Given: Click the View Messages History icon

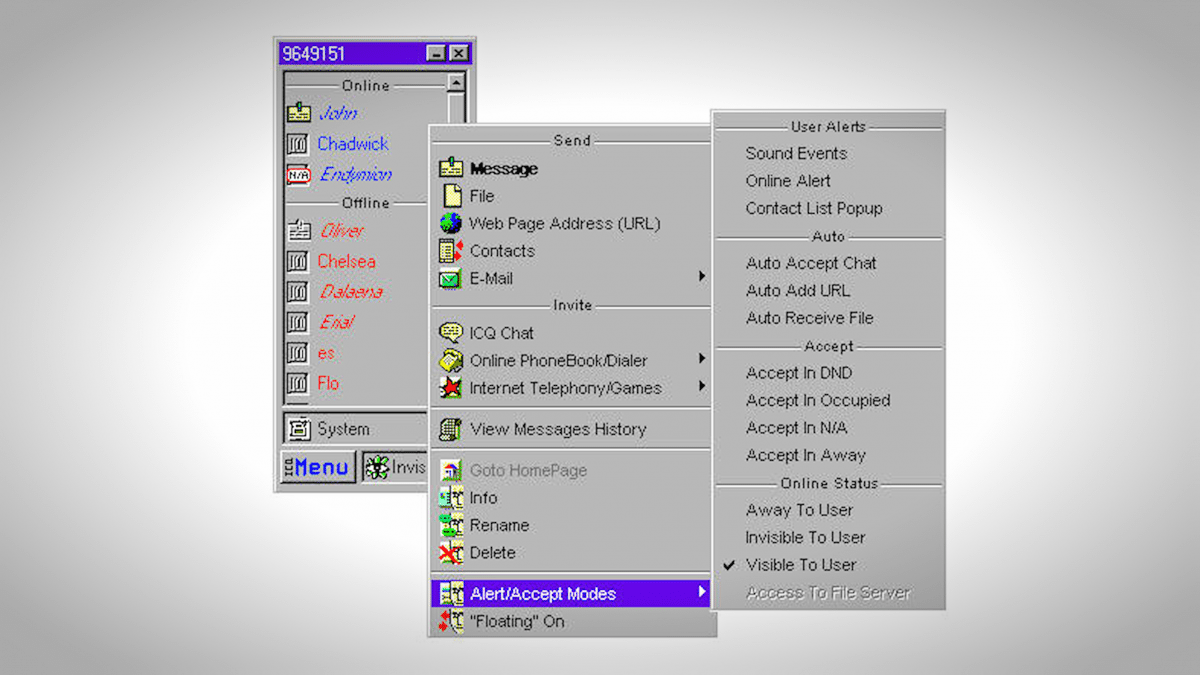Looking at the screenshot, I should click(451, 429).
